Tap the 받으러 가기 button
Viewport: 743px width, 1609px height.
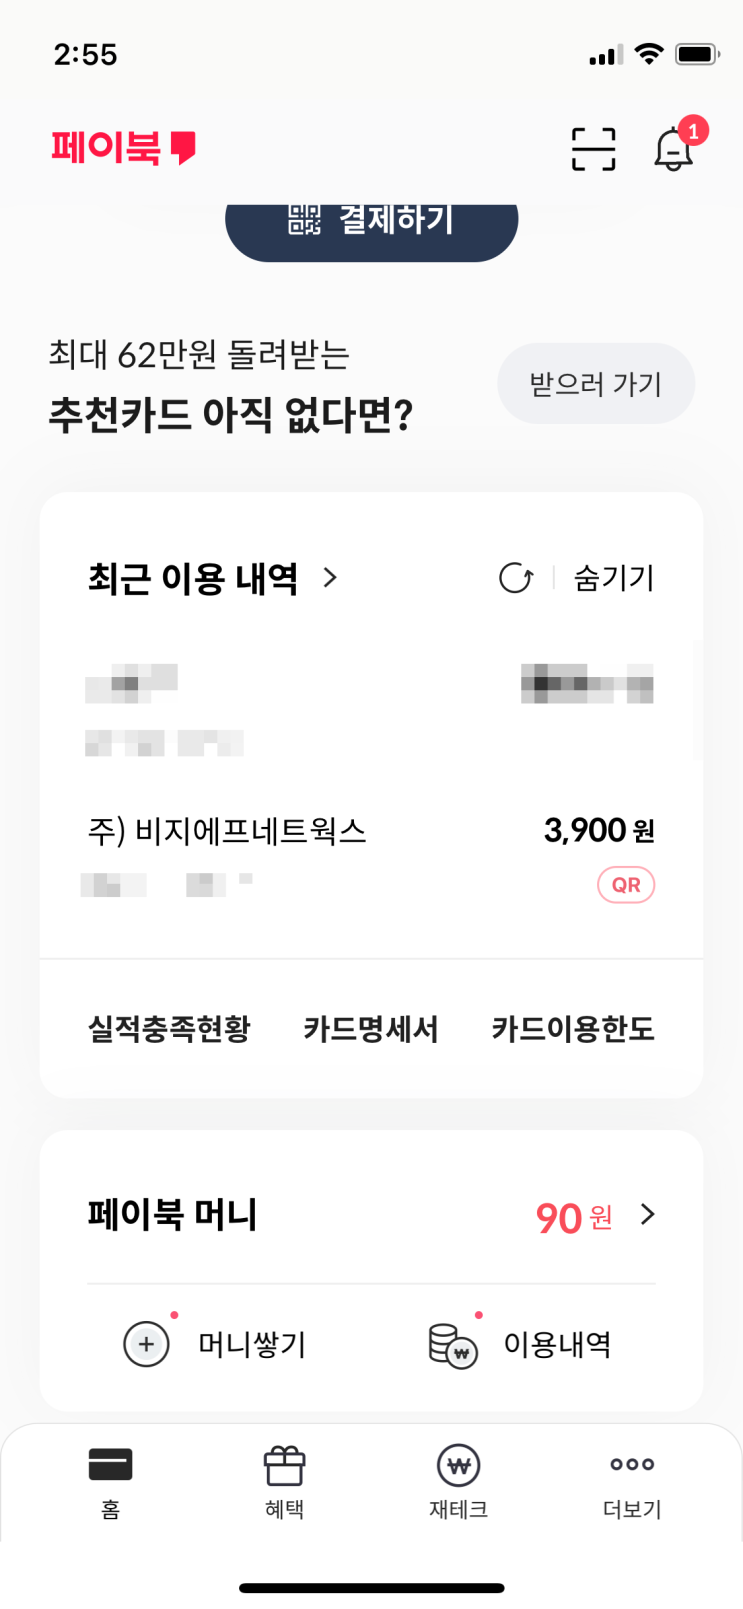596,384
